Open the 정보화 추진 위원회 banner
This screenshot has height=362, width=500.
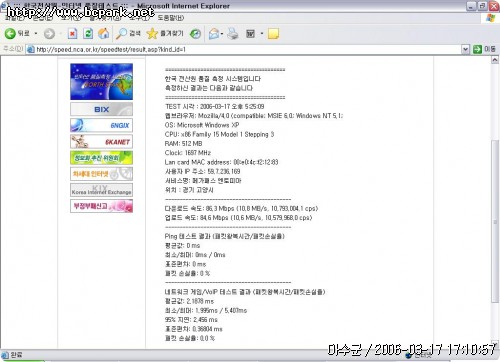coord(101,158)
